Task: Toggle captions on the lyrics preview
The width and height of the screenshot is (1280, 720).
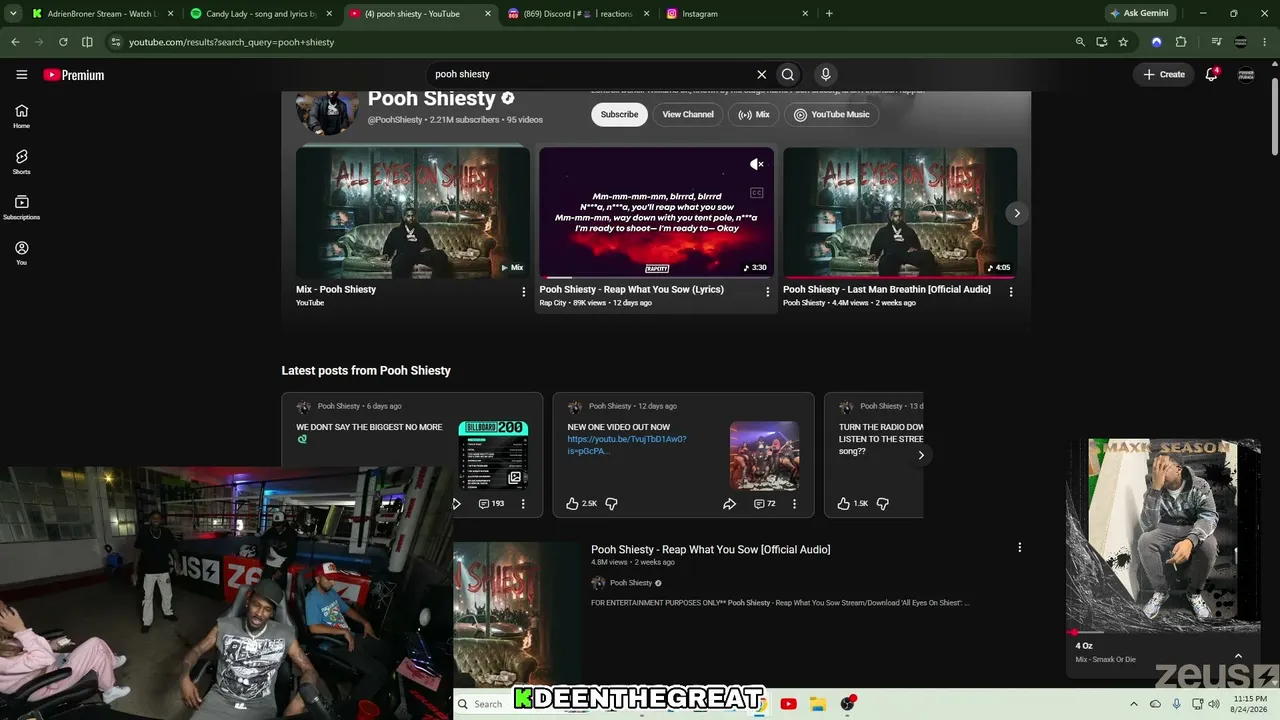Action: coord(757,193)
